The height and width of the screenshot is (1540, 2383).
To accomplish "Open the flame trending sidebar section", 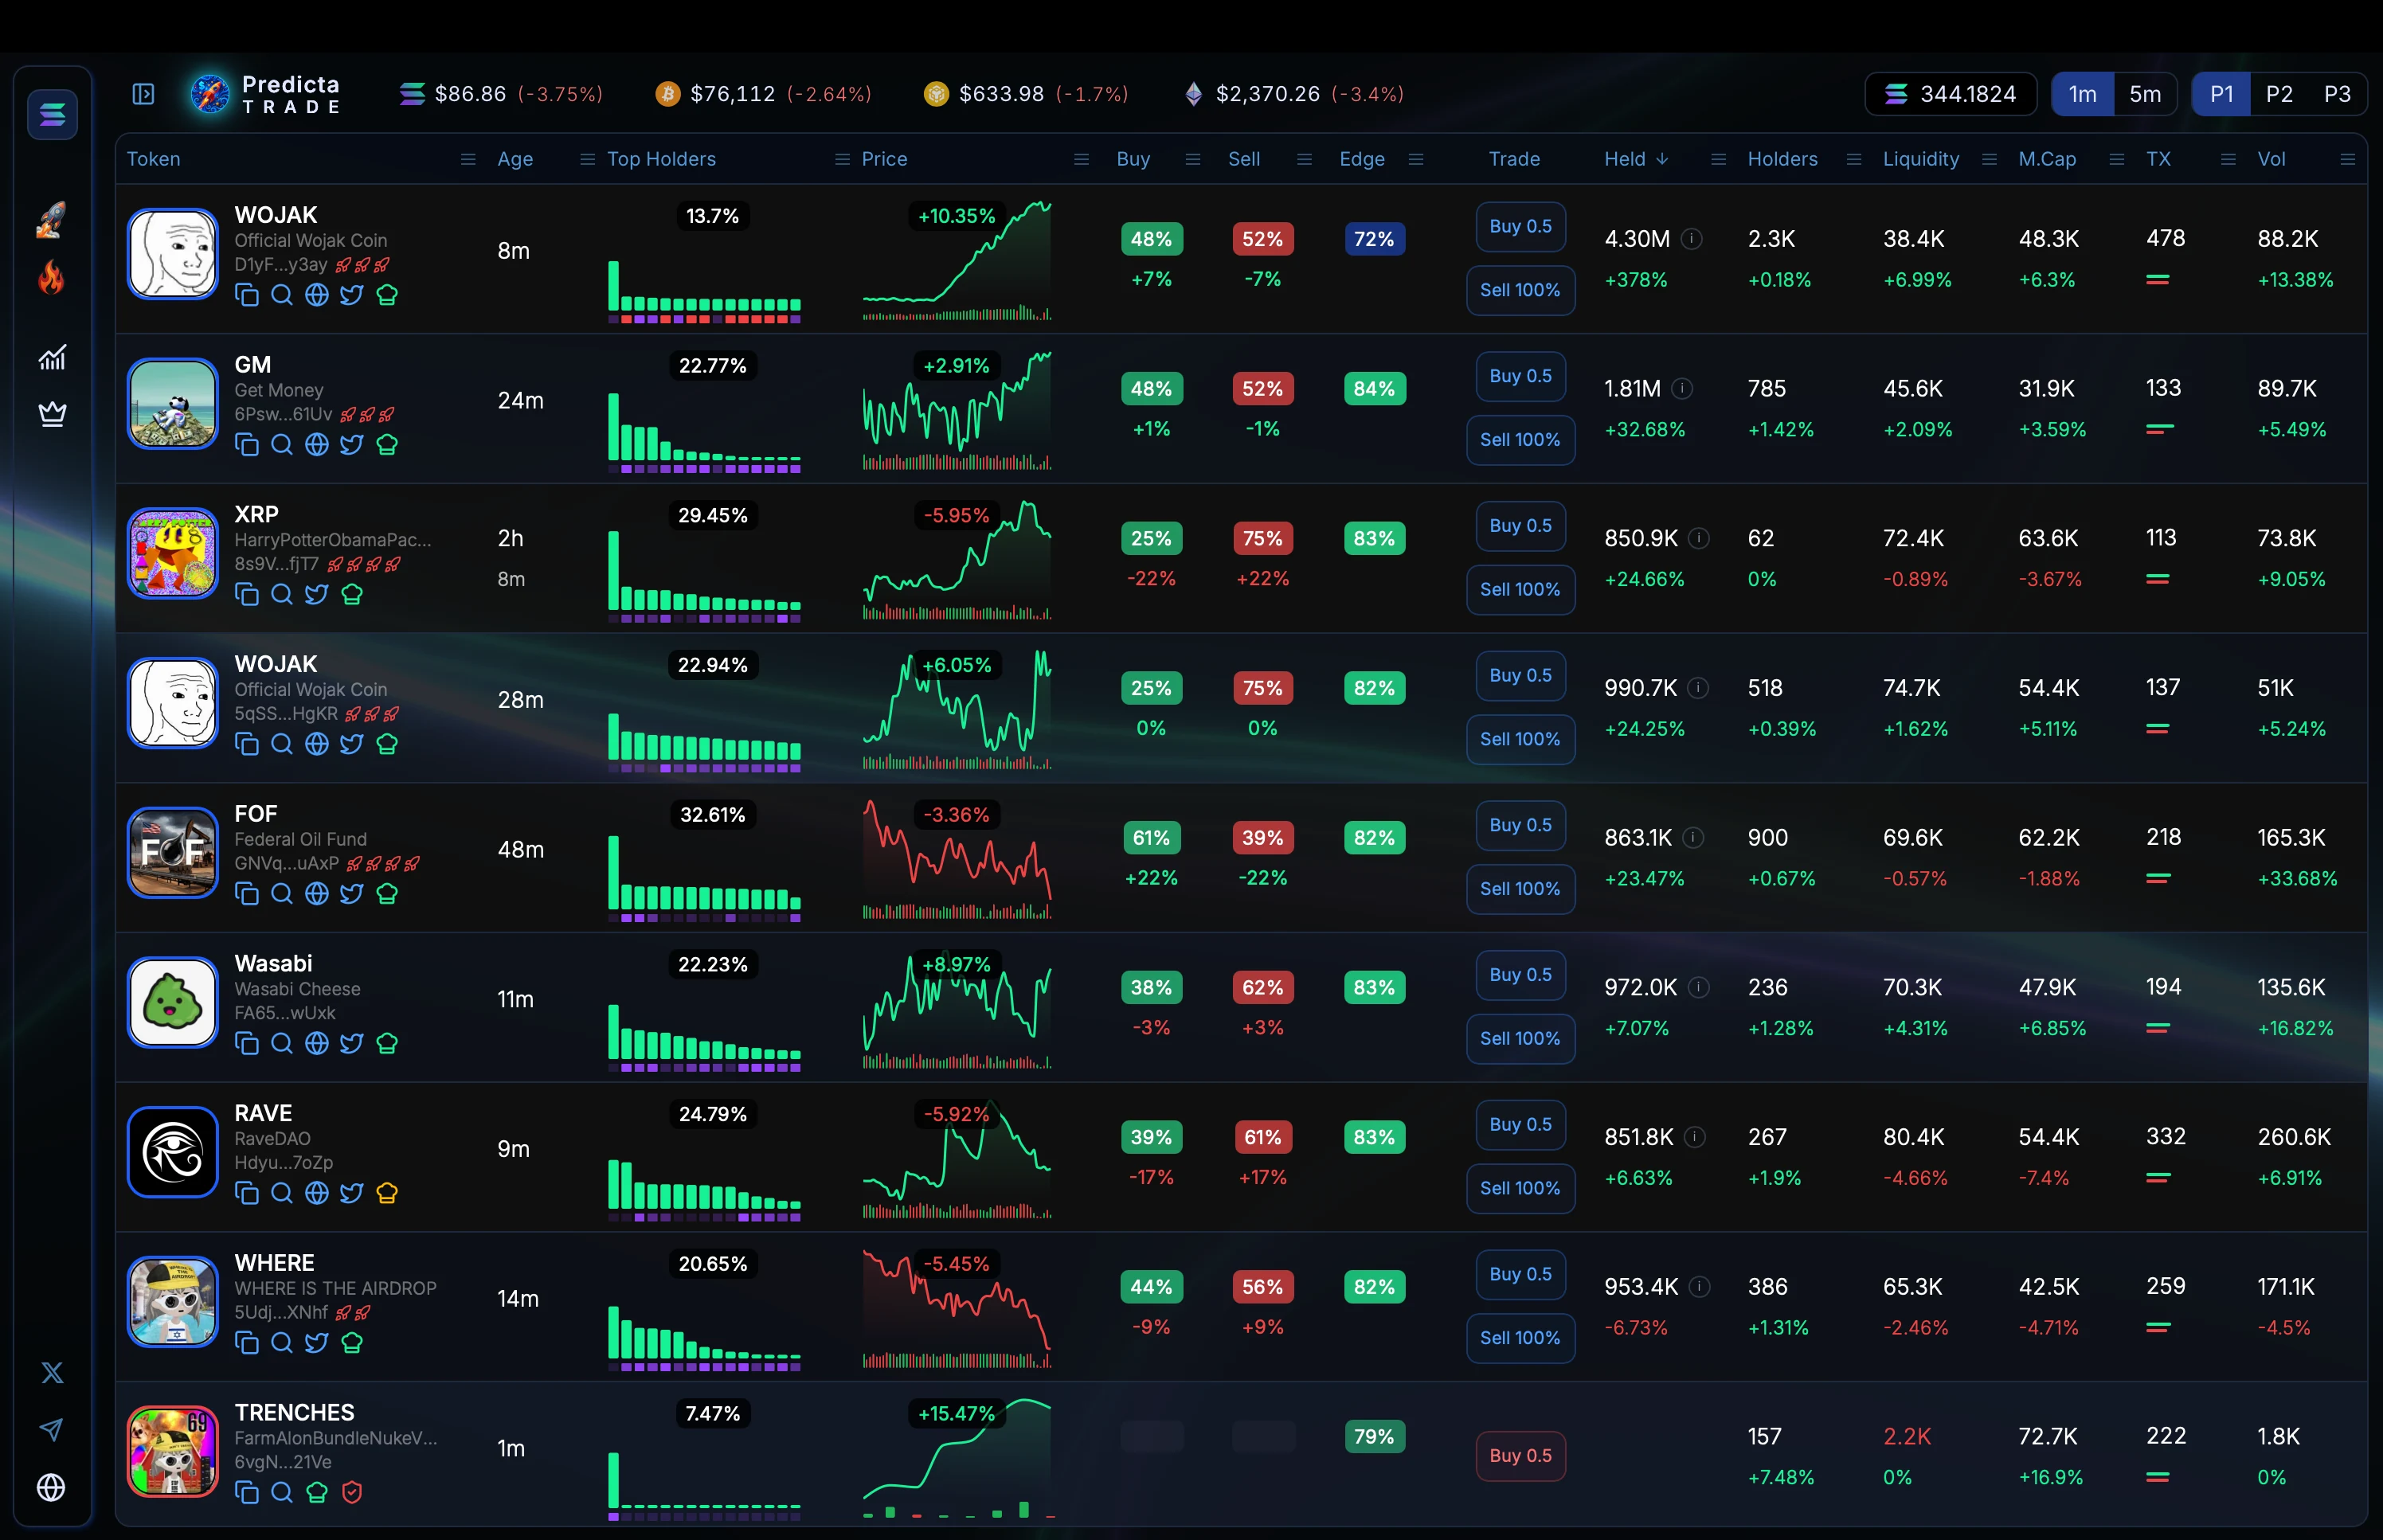I will point(51,277).
